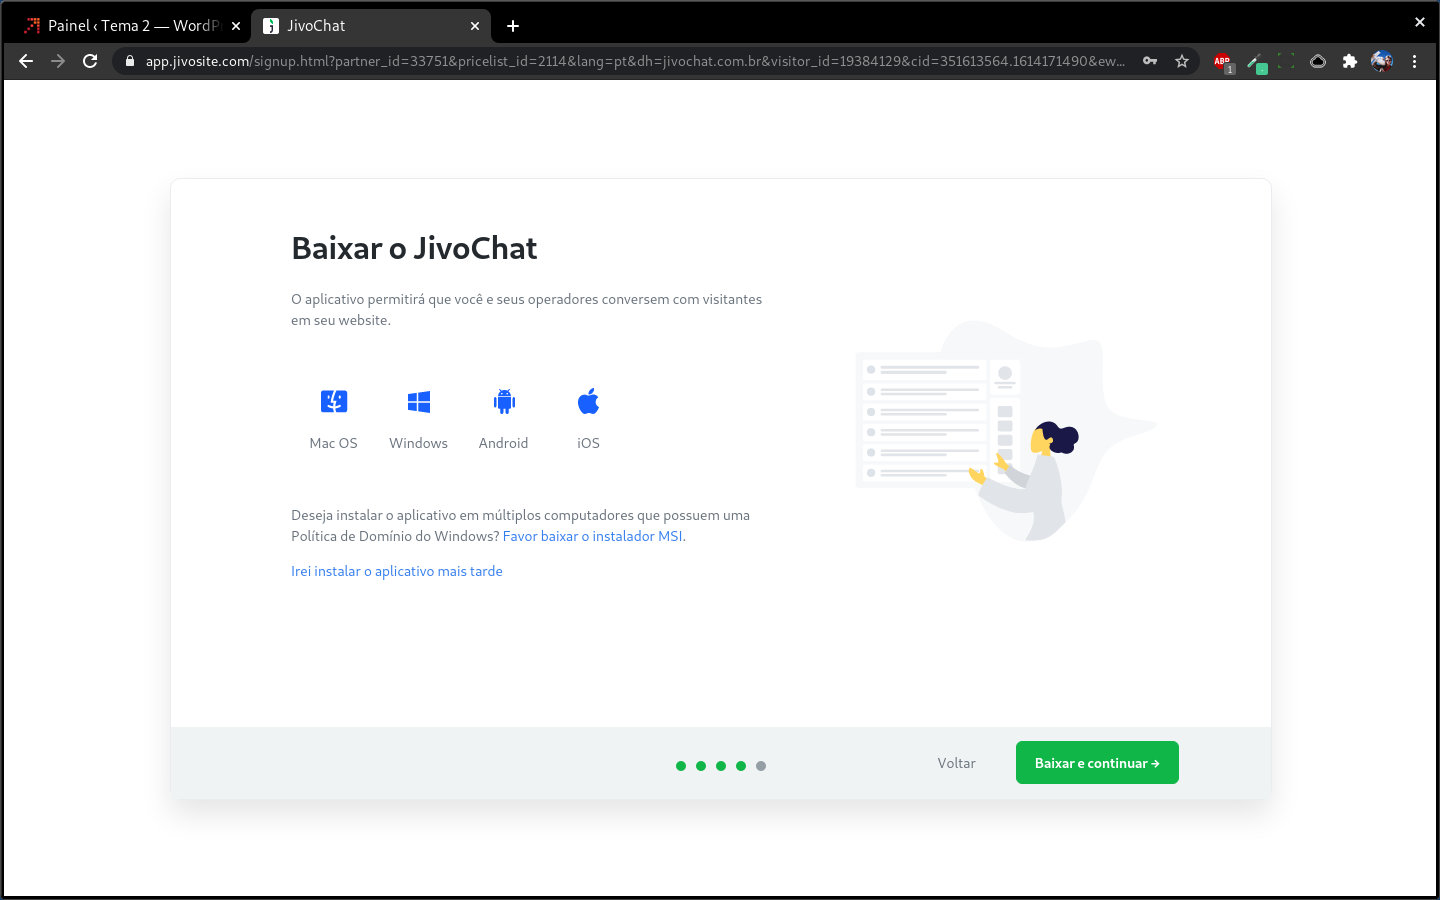Select the Mac OS download icon
1440x900 pixels.
pyautogui.click(x=334, y=402)
